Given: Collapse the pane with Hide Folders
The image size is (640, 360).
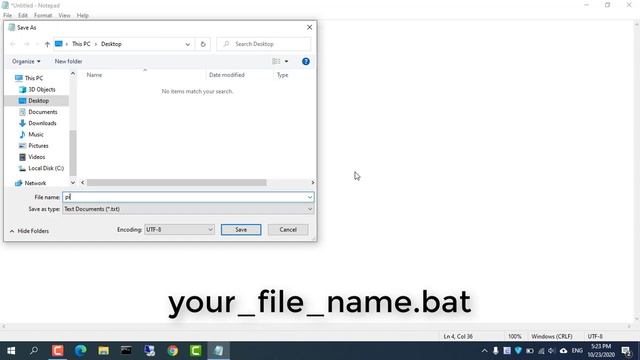Looking at the screenshot, I should pyautogui.click(x=29, y=231).
